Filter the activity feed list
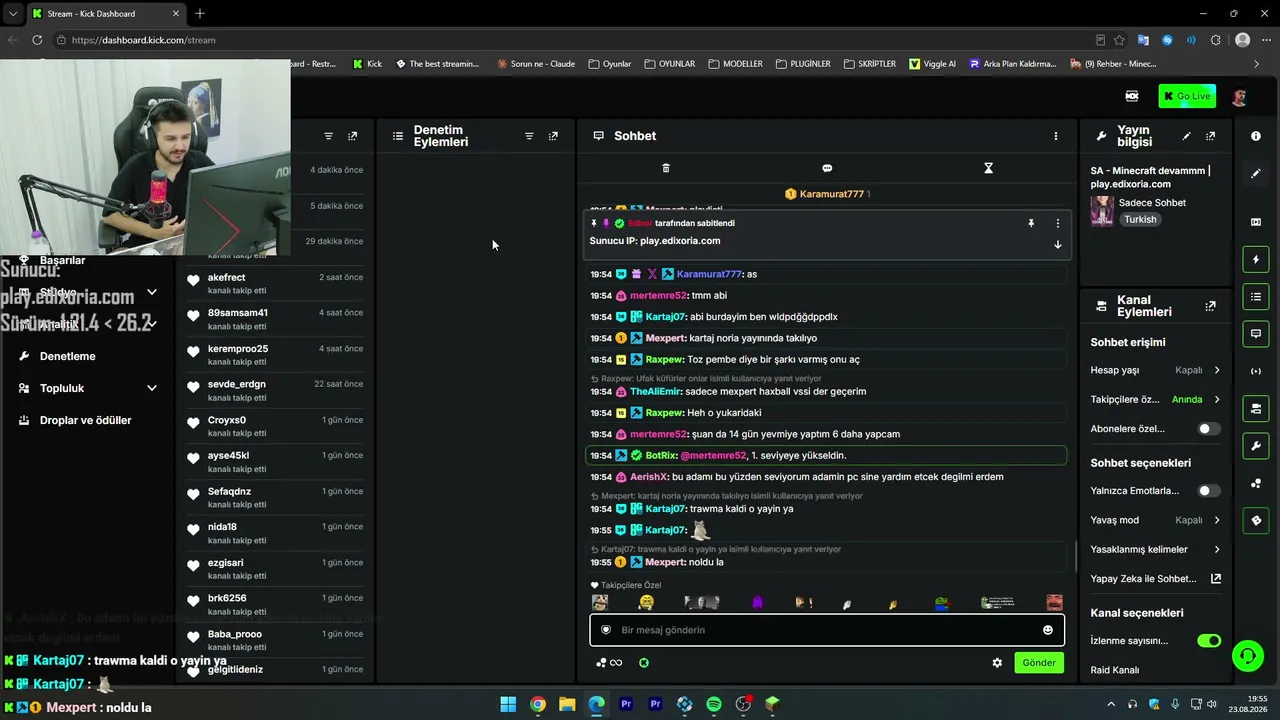 (x=328, y=136)
